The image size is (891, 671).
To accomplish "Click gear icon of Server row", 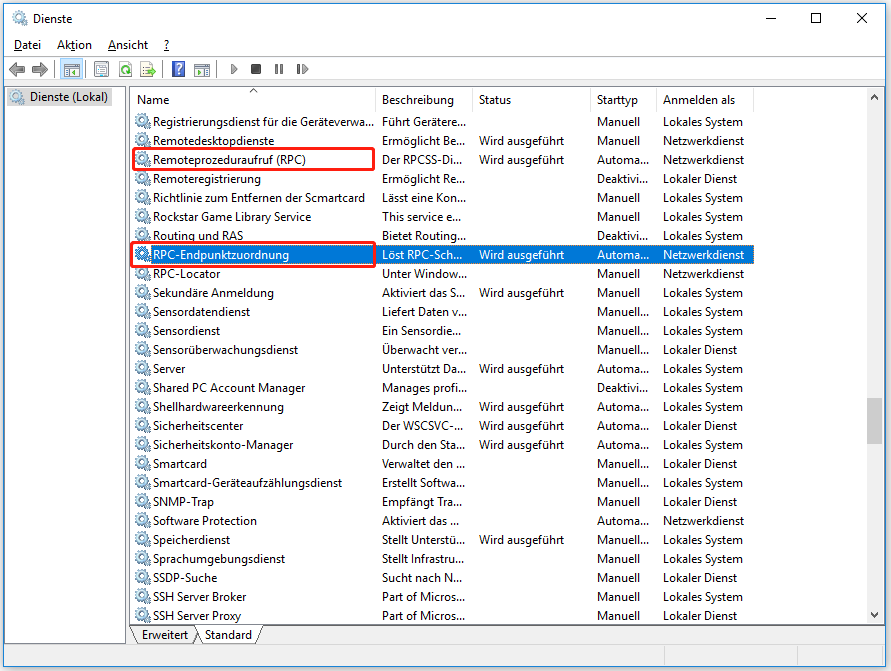I will (x=143, y=368).
